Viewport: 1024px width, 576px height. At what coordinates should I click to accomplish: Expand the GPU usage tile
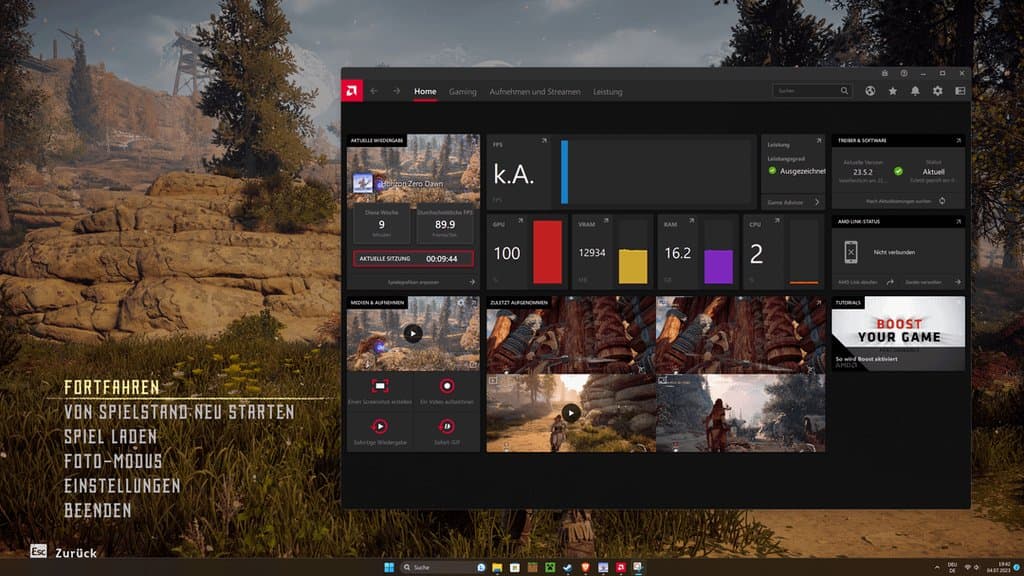[x=520, y=221]
